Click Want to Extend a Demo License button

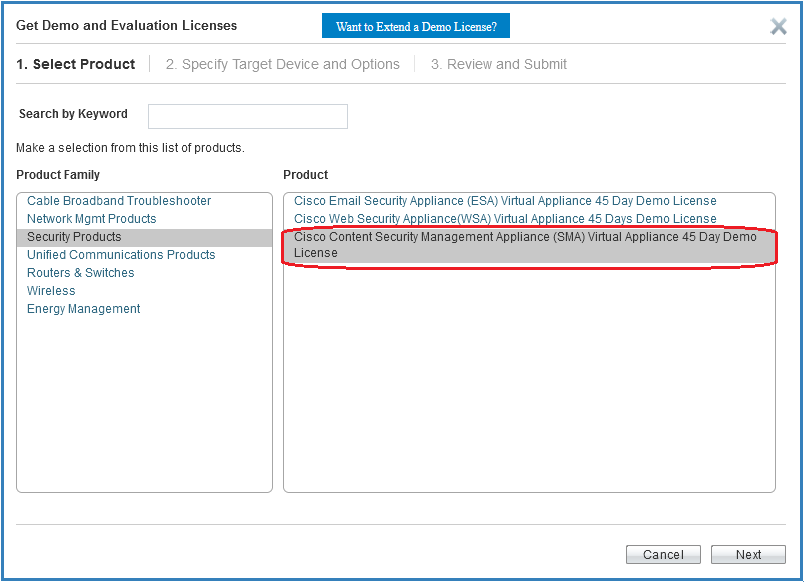(x=416, y=26)
